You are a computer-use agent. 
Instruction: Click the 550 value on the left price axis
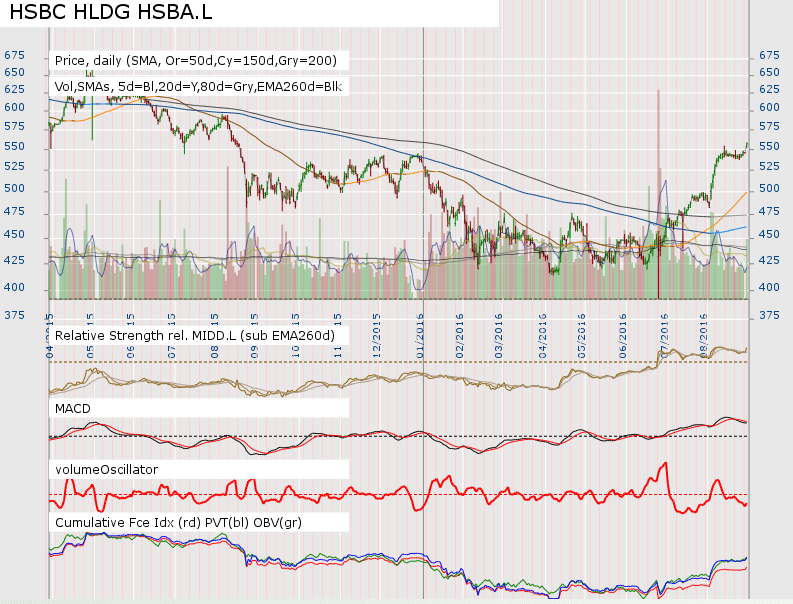pyautogui.click(x=14, y=146)
